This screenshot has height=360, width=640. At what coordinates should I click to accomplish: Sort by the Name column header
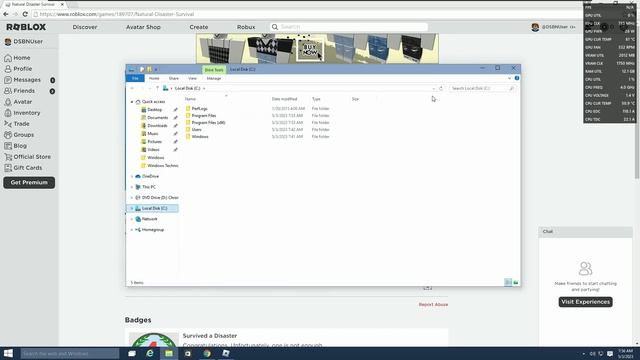click(190, 99)
